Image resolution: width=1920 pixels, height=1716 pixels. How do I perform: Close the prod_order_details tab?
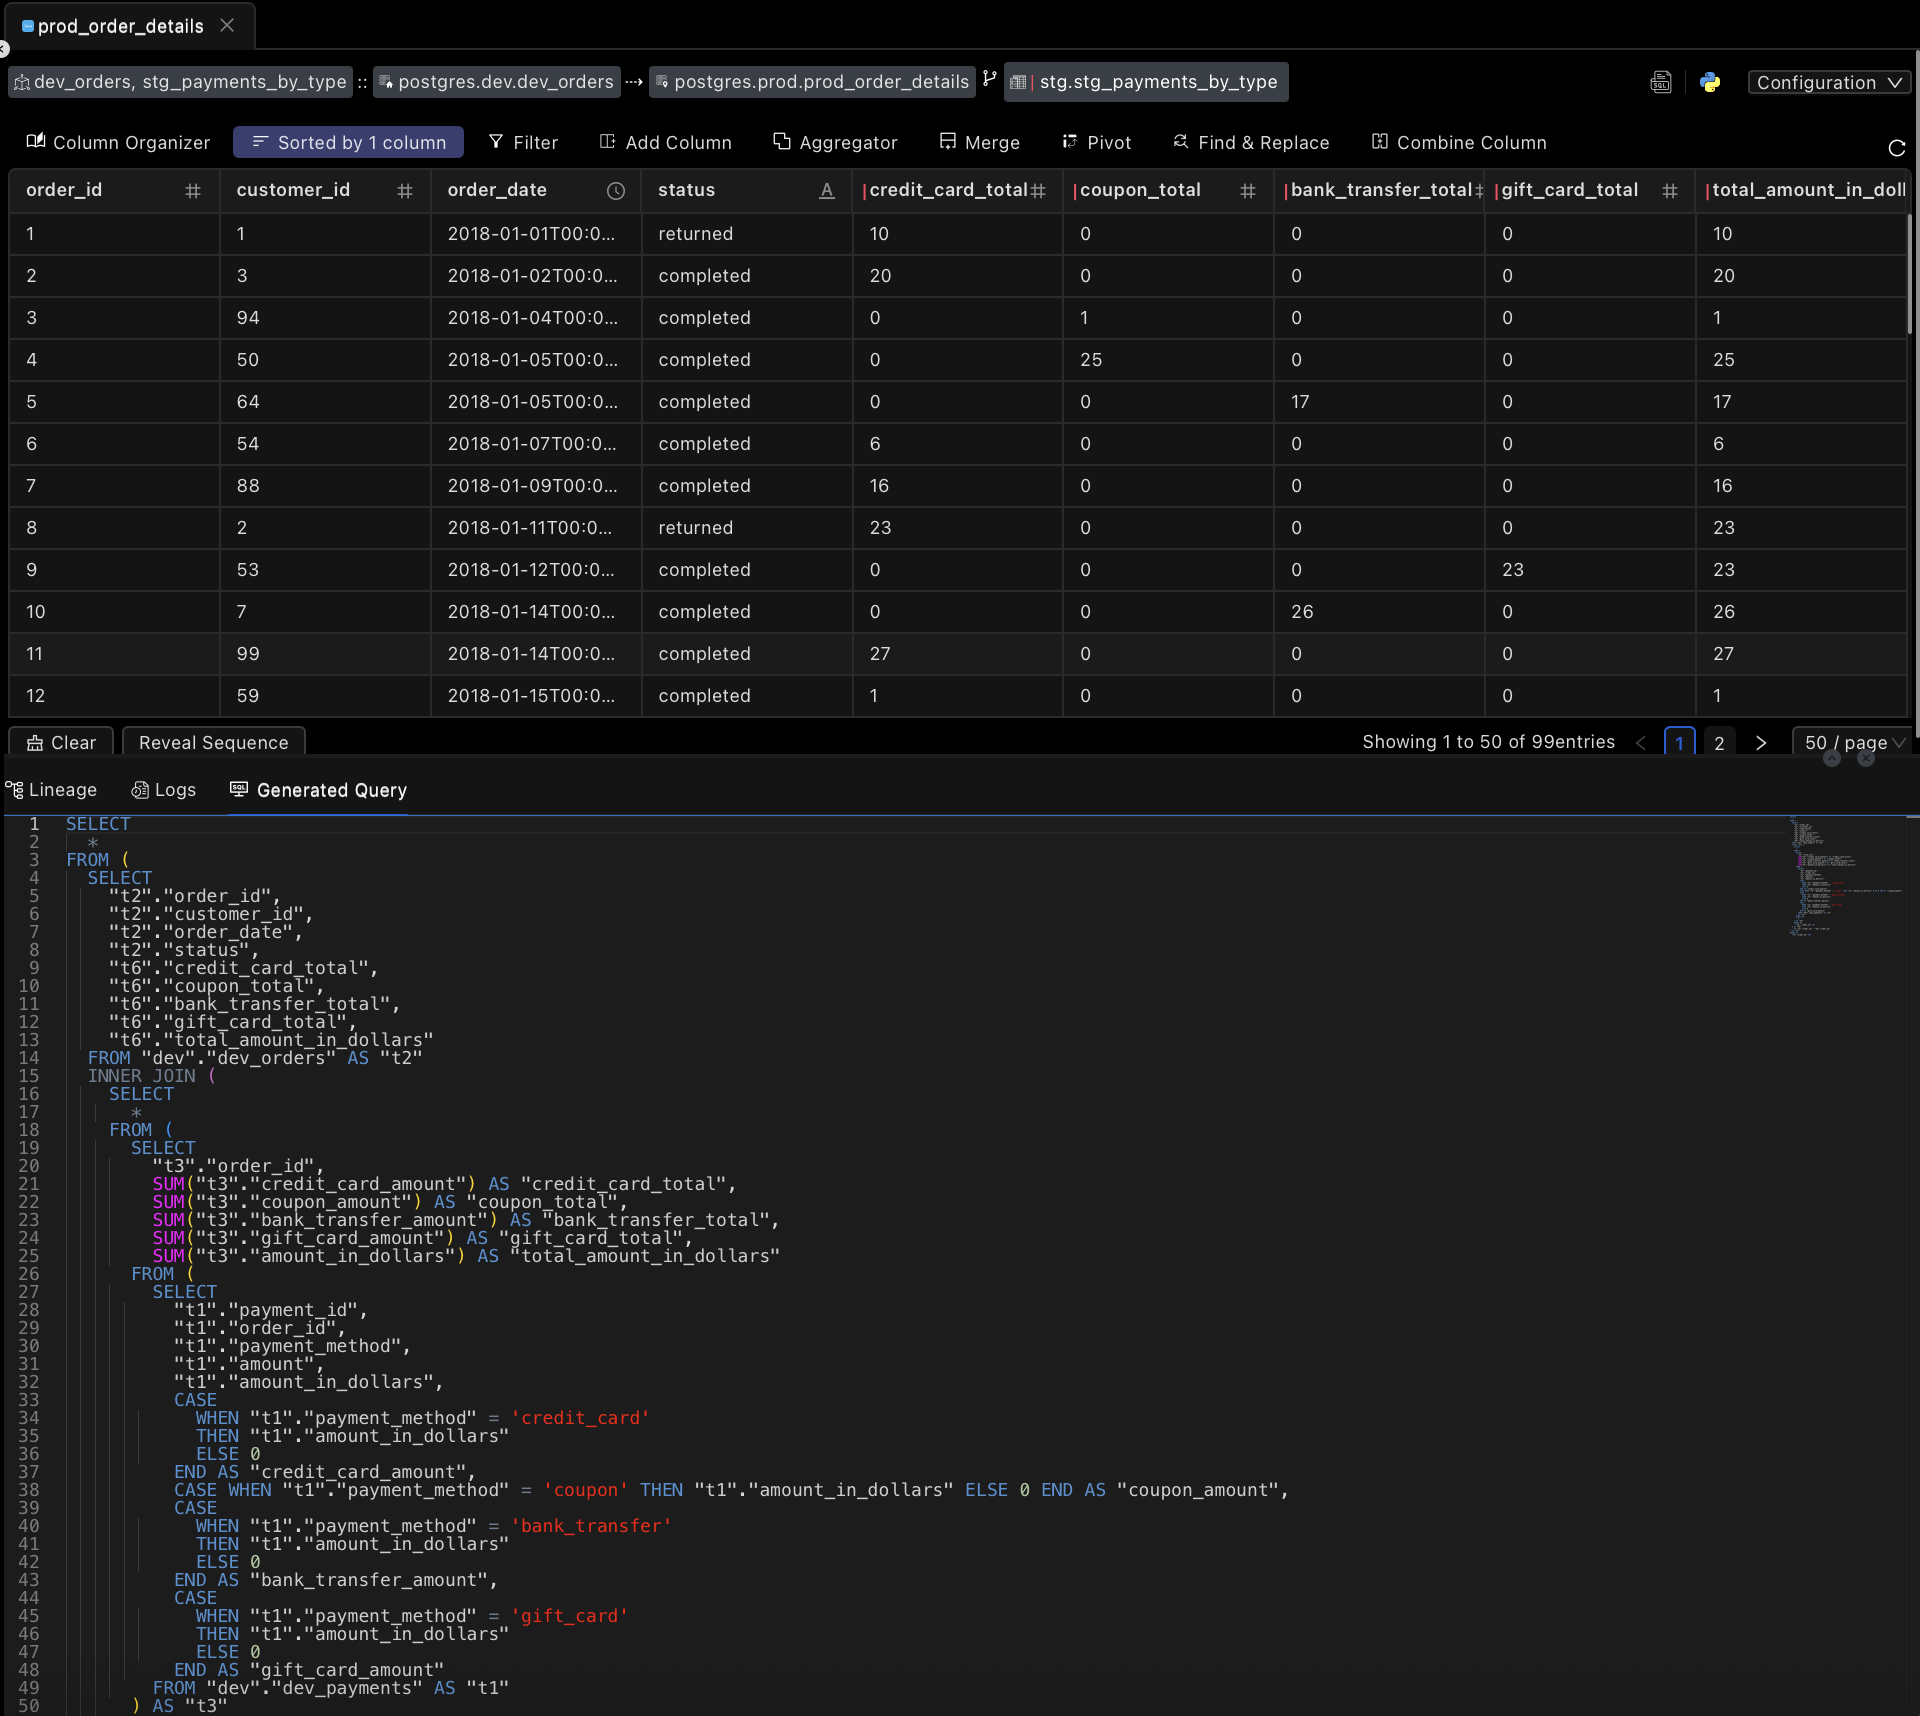[x=227, y=25]
